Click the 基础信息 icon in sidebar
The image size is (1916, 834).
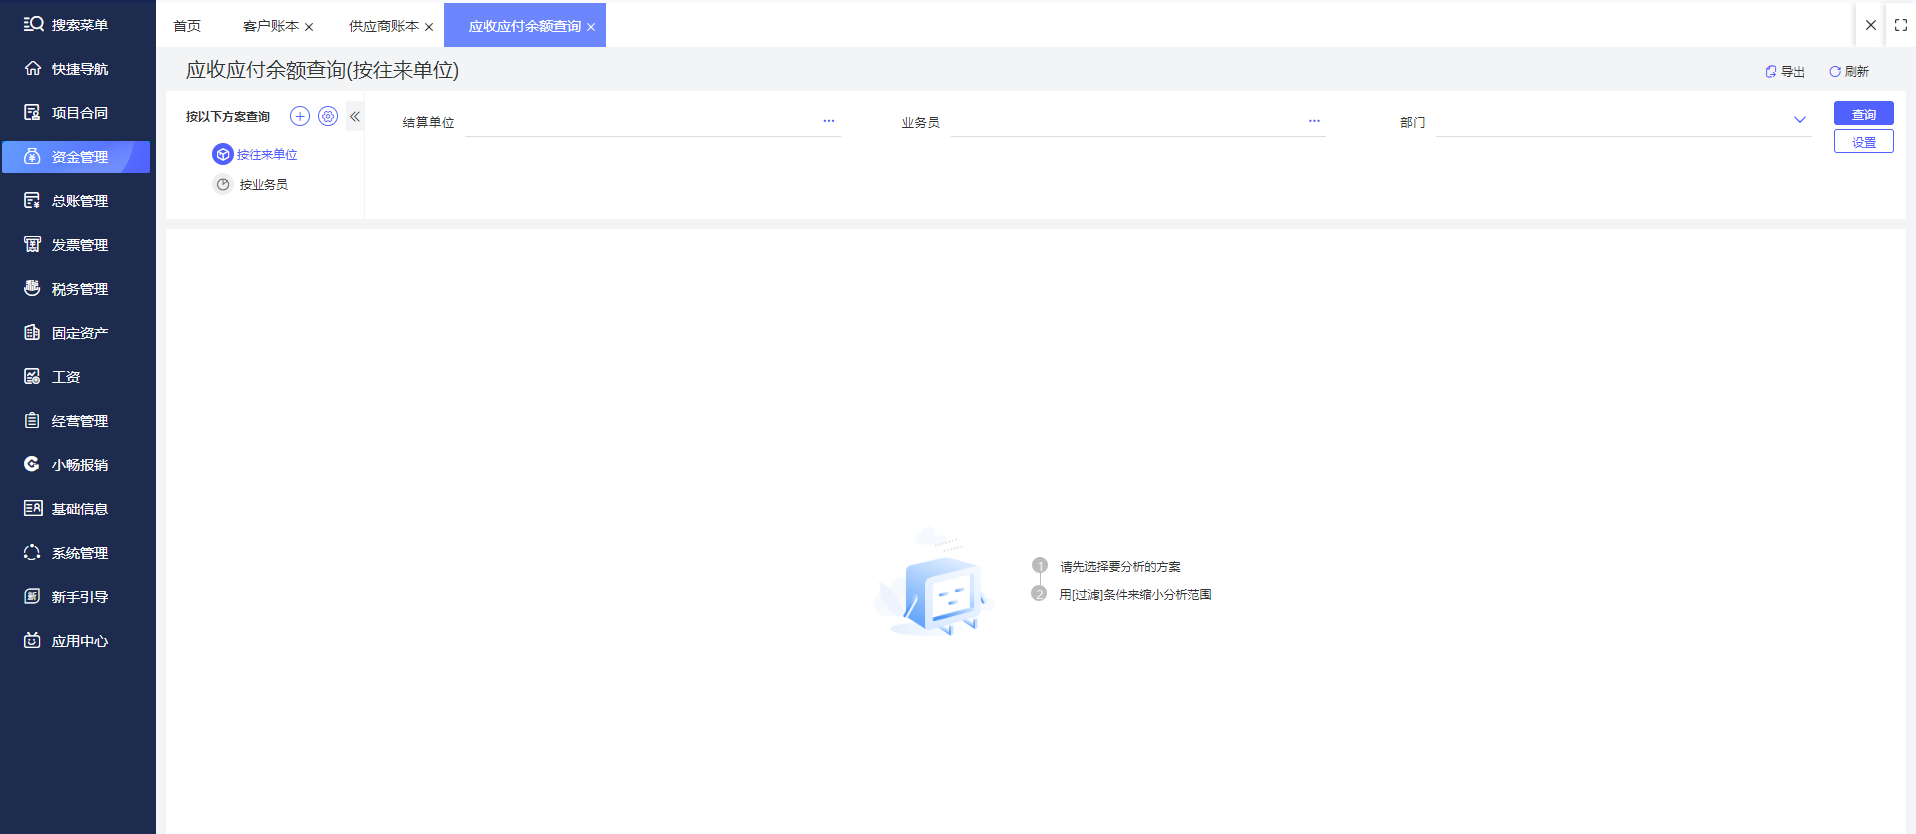33,509
